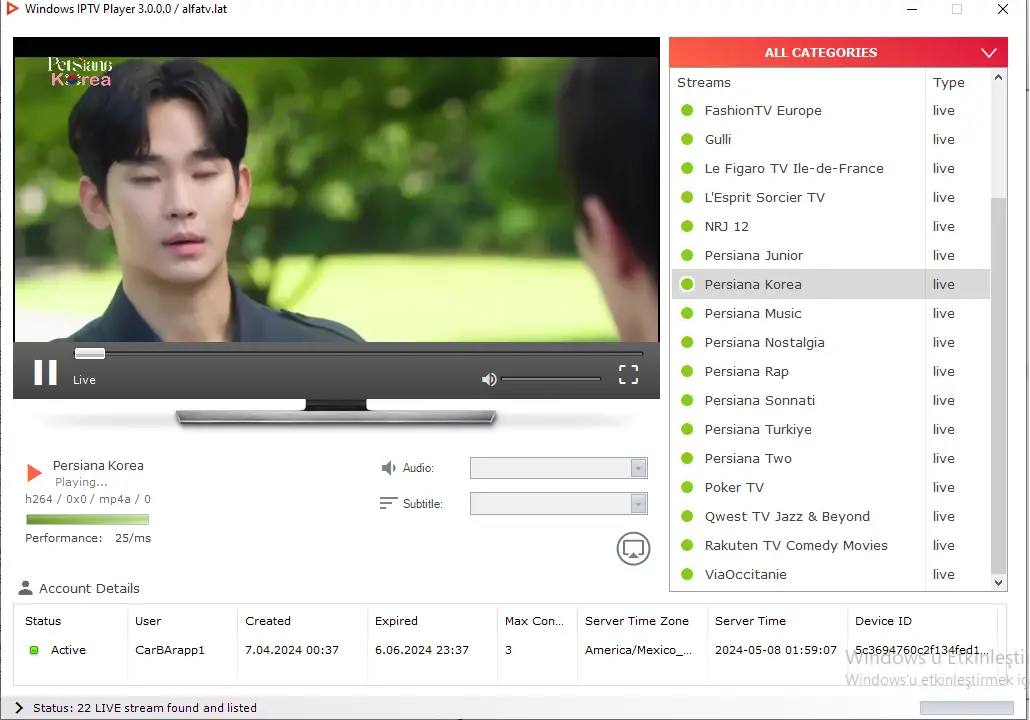The height and width of the screenshot is (720, 1030).
Task: Click the status bar expand arrow
Action: click(x=19, y=708)
